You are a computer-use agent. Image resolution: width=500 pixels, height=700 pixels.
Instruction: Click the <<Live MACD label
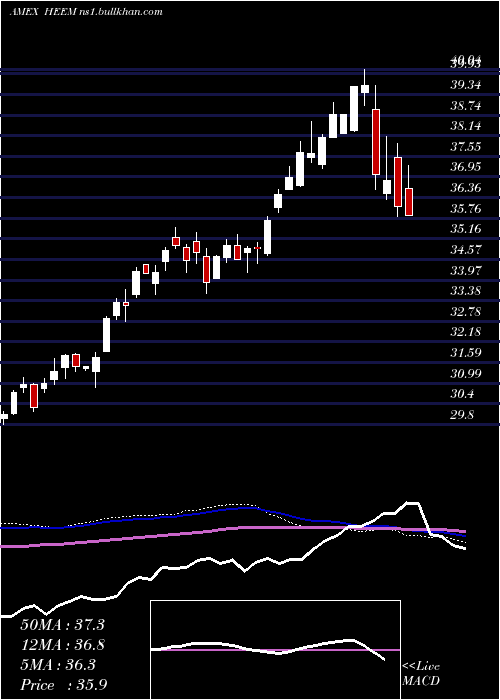pyautogui.click(x=421, y=674)
